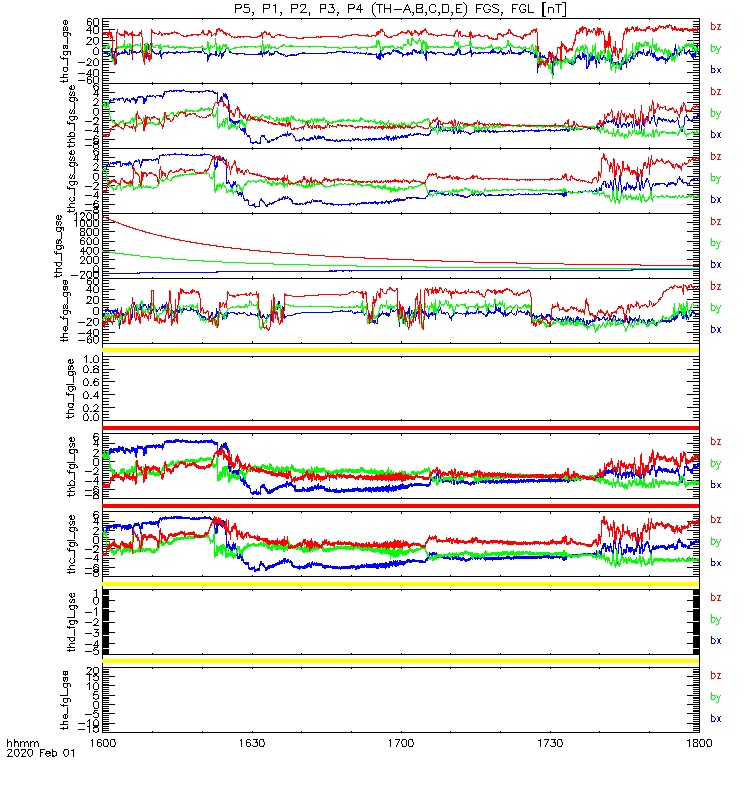Image resolution: width=750 pixels, height=800 pixels.
Task: Click the bx legend of thd_fgl_gse panel
Action: (x=716, y=641)
